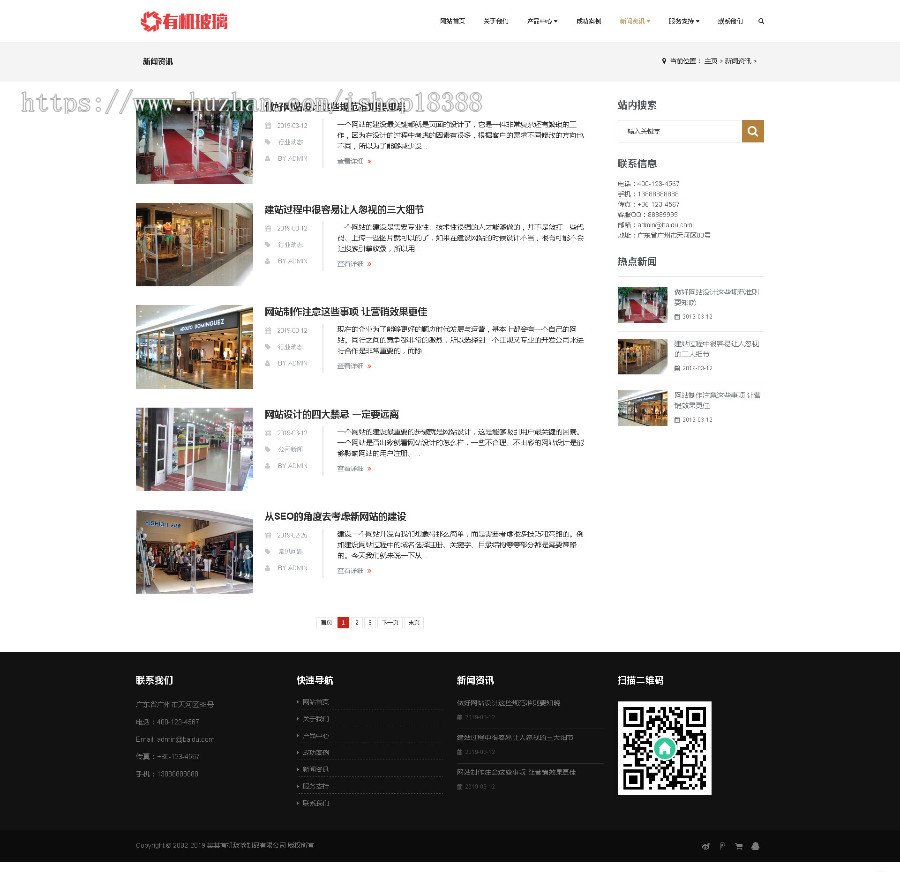Viewport: 900px width, 872px height.
Task: Open first hot news title in sidebar
Action: [717, 297]
